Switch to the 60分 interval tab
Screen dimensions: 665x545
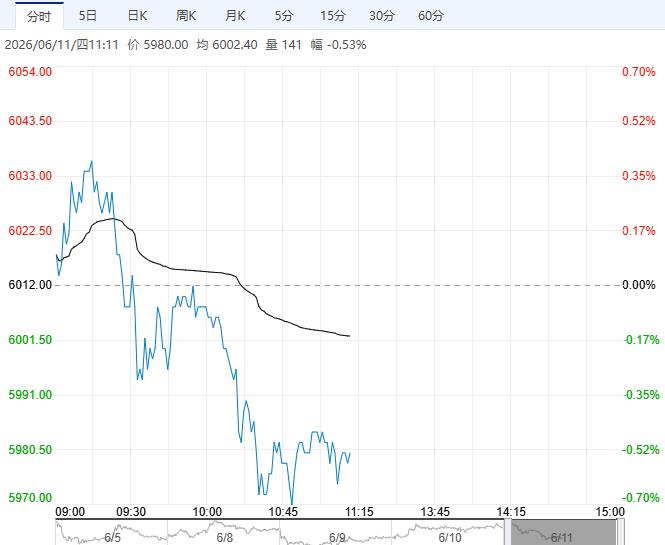click(x=431, y=16)
